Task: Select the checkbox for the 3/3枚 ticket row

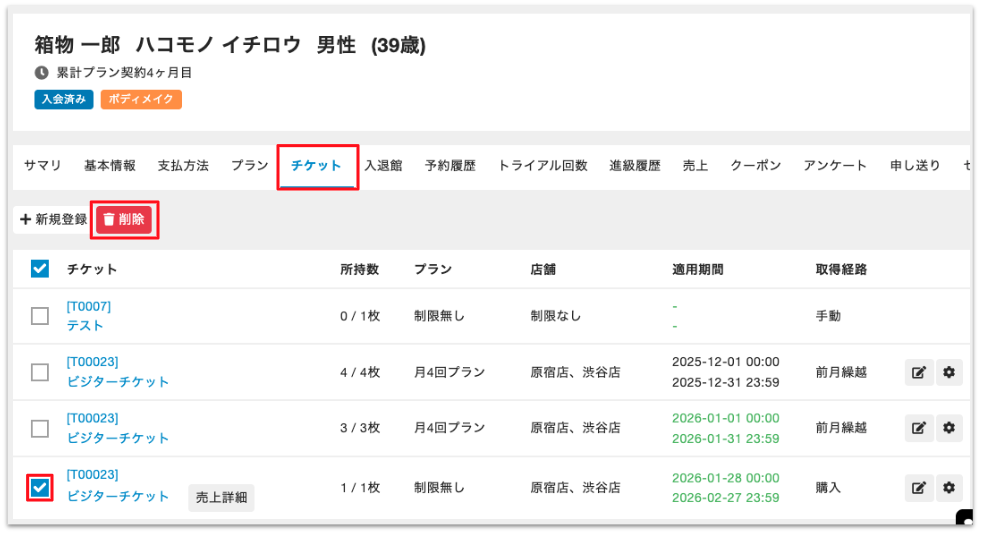Action: [40, 429]
